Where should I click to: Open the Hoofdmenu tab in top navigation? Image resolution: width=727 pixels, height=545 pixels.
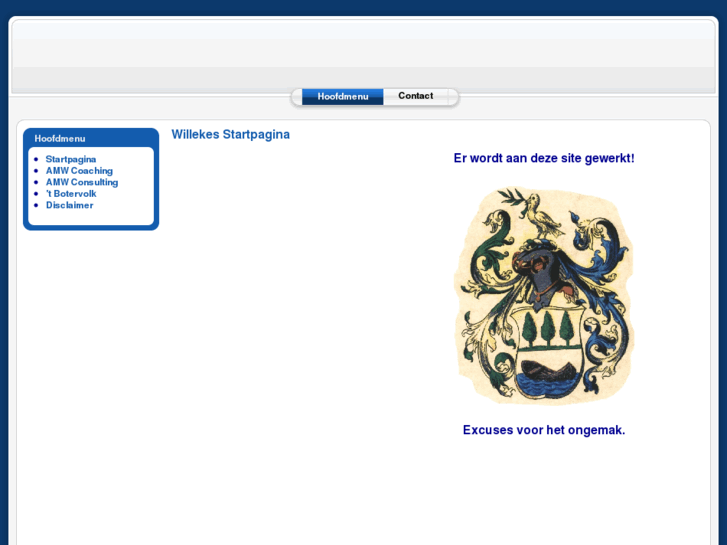pyautogui.click(x=343, y=96)
